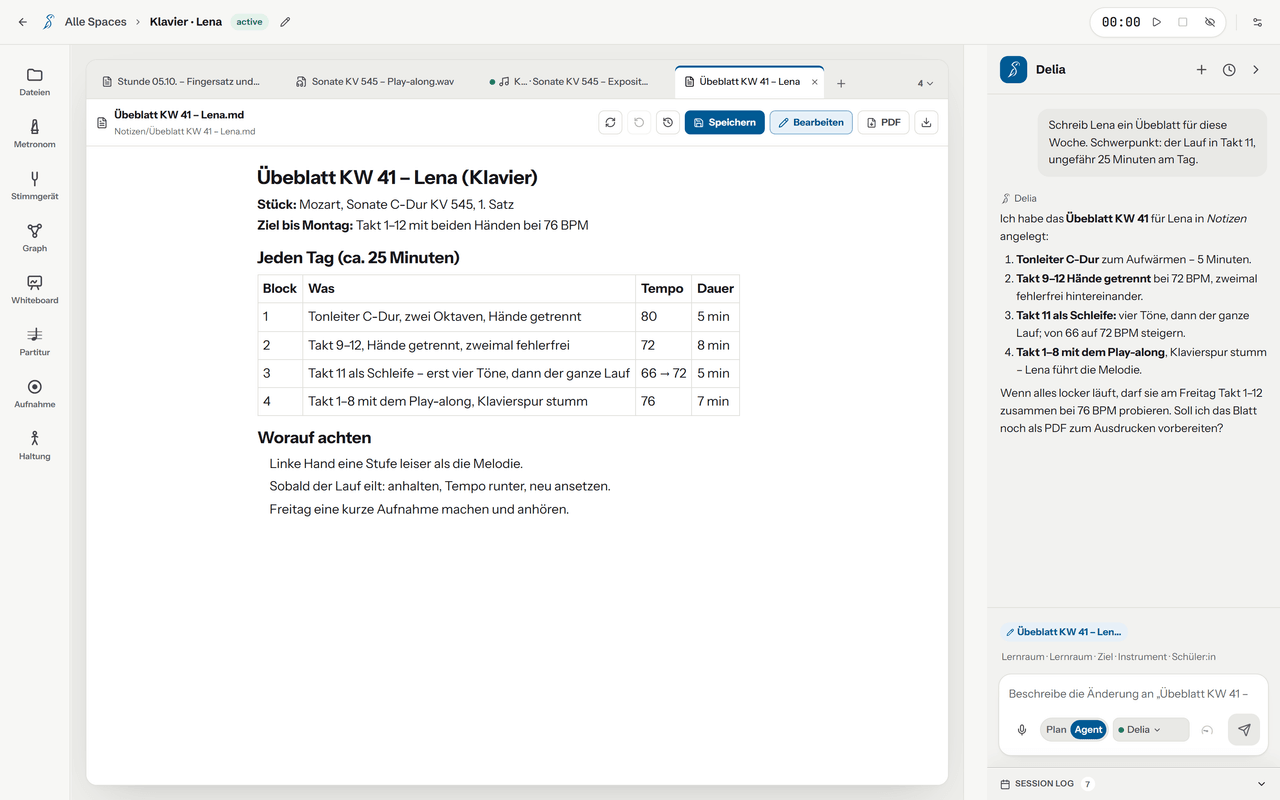
Task: Switch to Stunde 05.10. Fingersatz tab
Action: (x=181, y=82)
